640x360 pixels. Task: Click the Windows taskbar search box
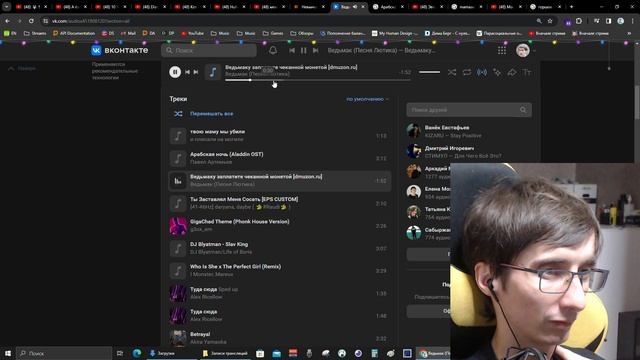(x=64, y=353)
